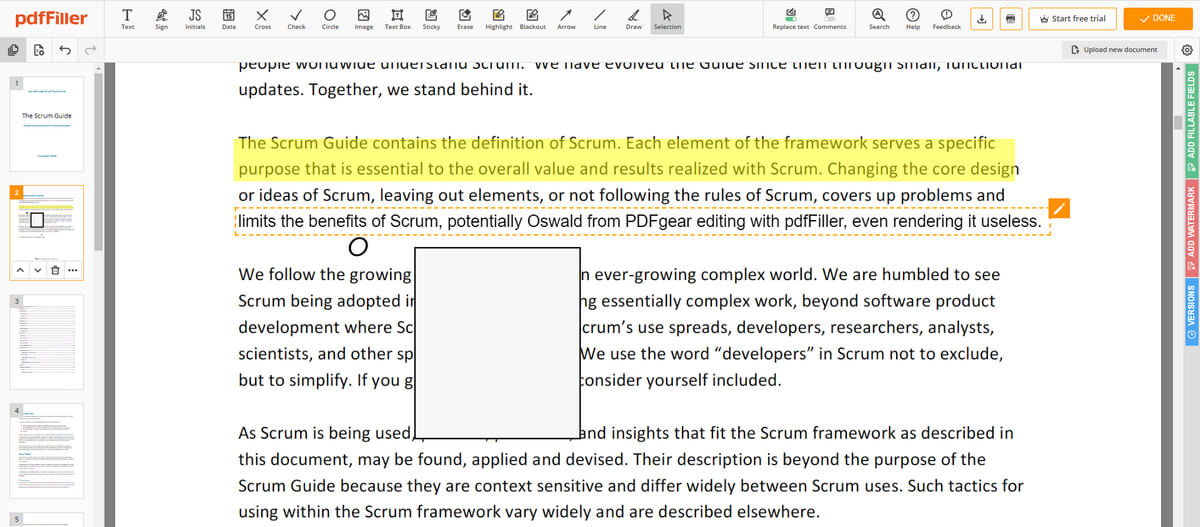Activate the Circle tool
This screenshot has width=1200, height=527.
tap(330, 18)
